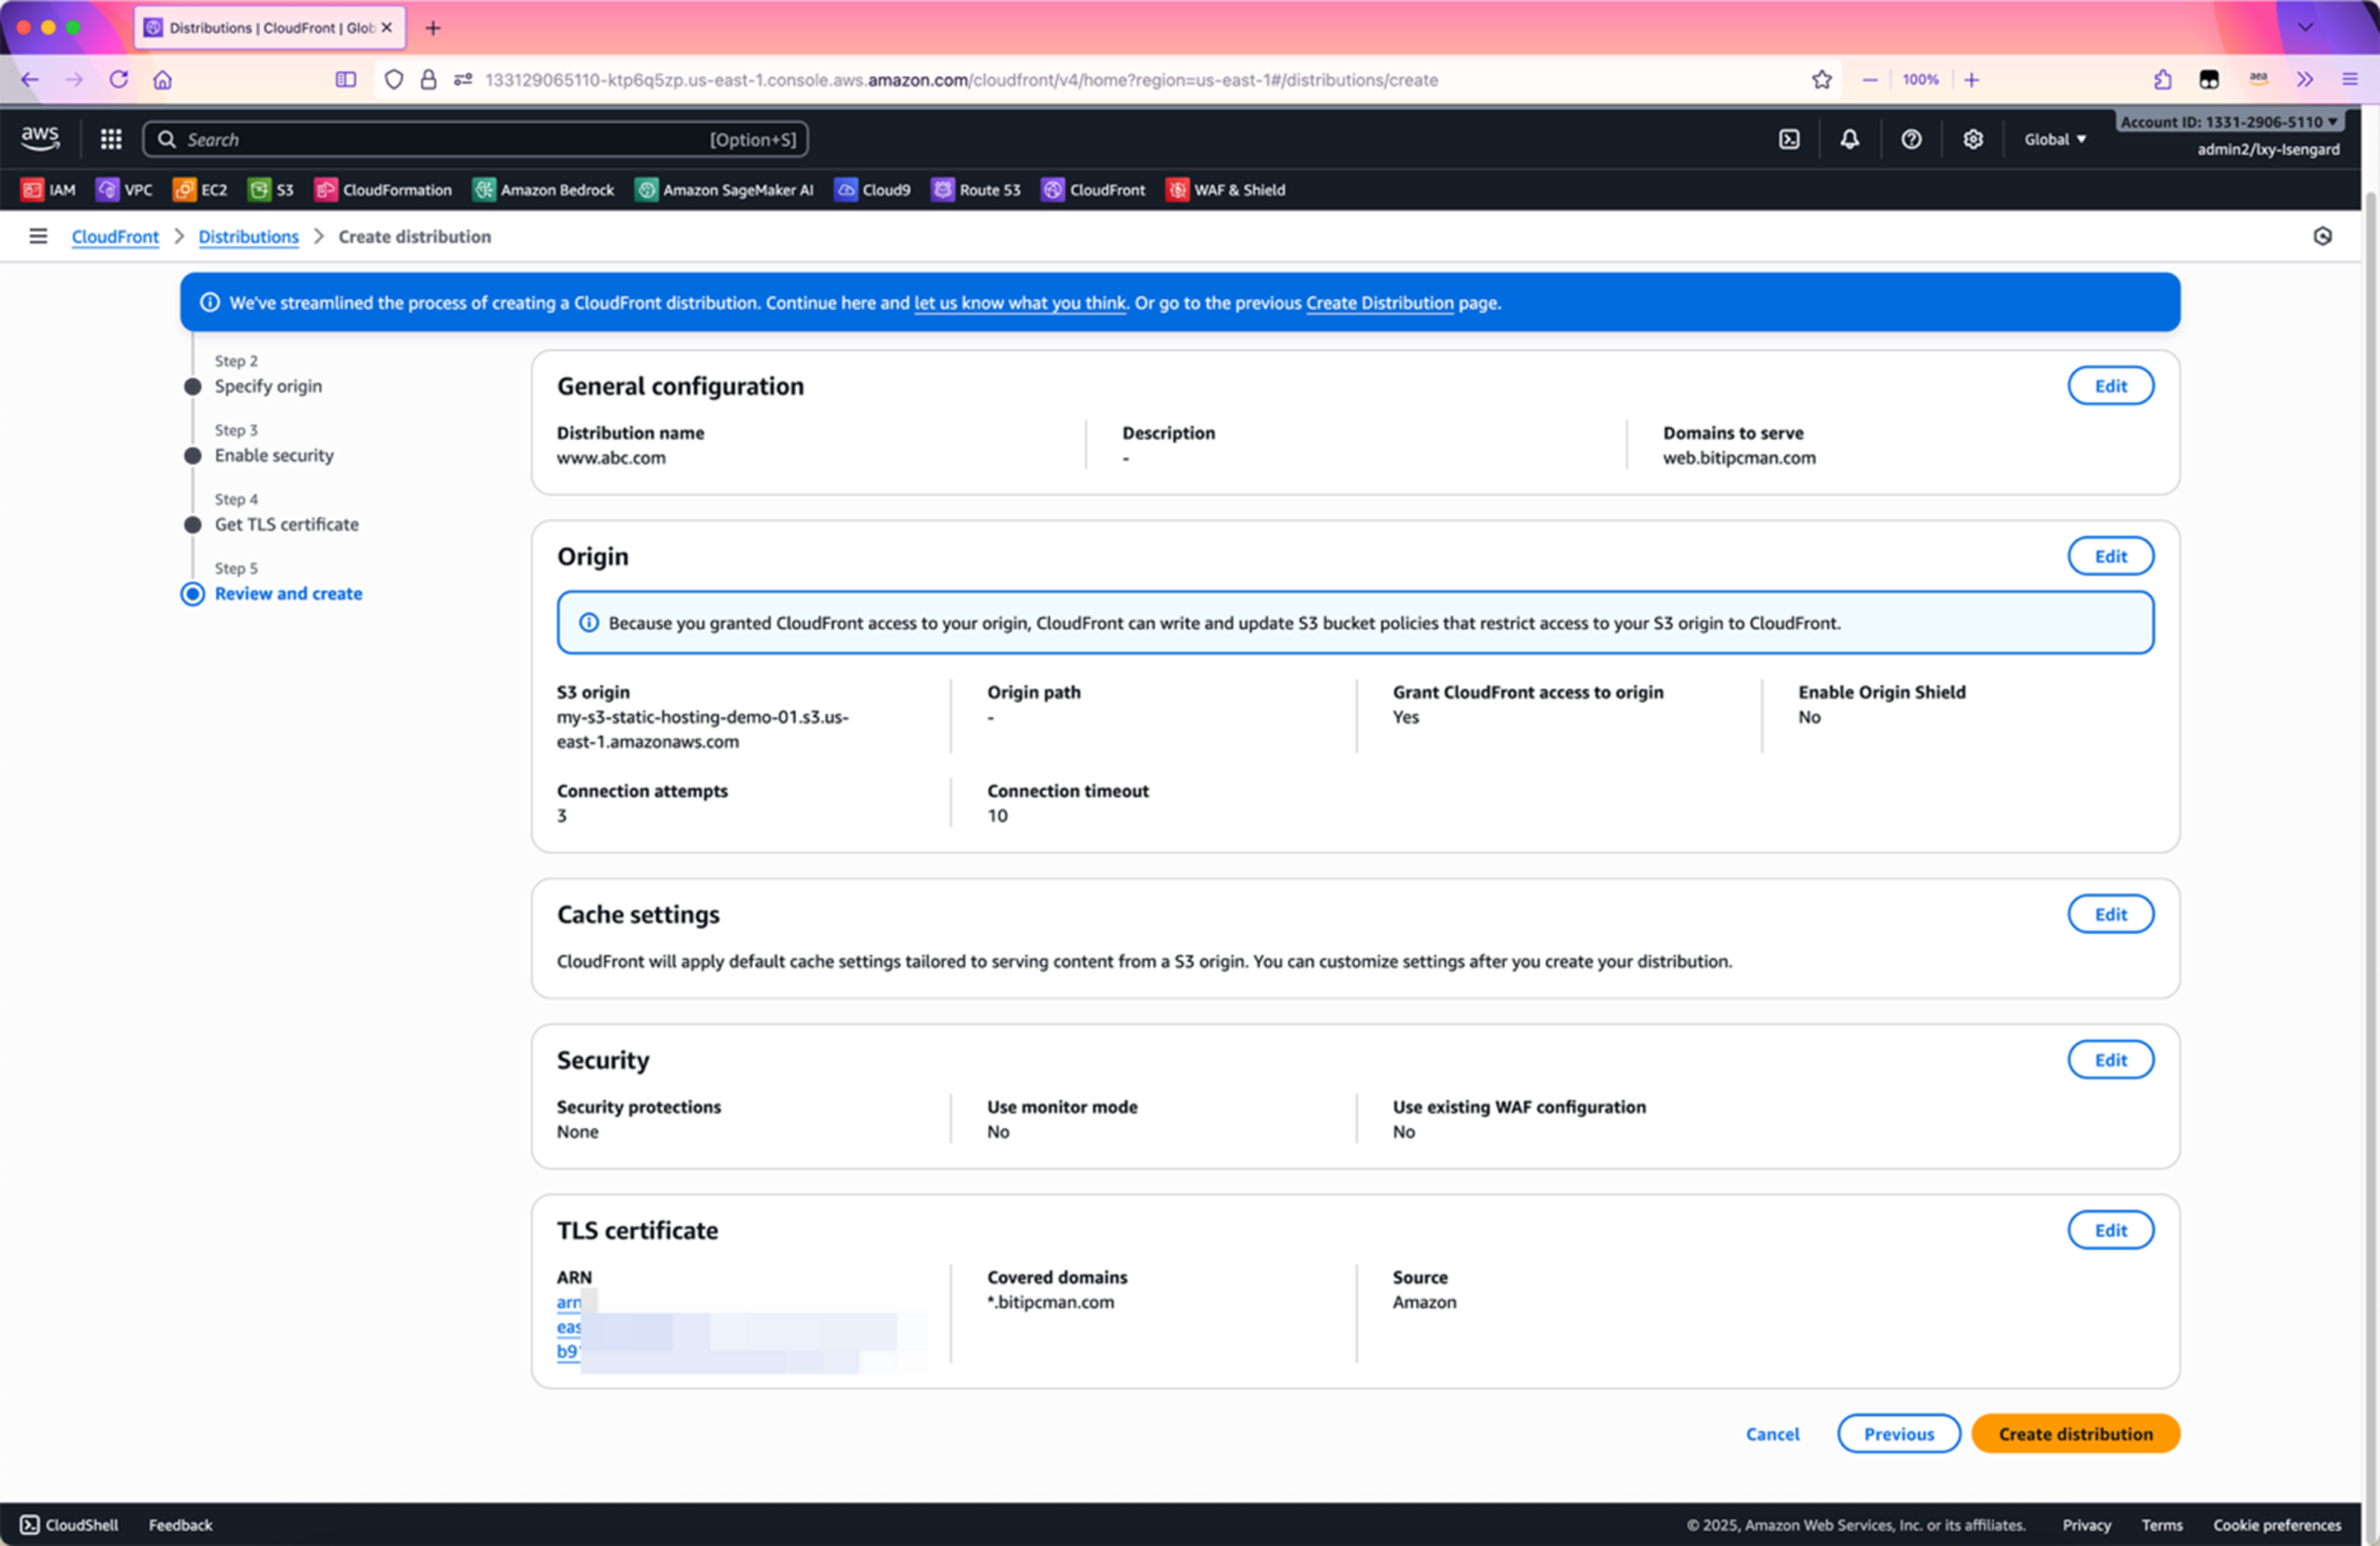Open the AWS help question mark icon
Screen dimensions: 2380x1546
coord(1910,139)
